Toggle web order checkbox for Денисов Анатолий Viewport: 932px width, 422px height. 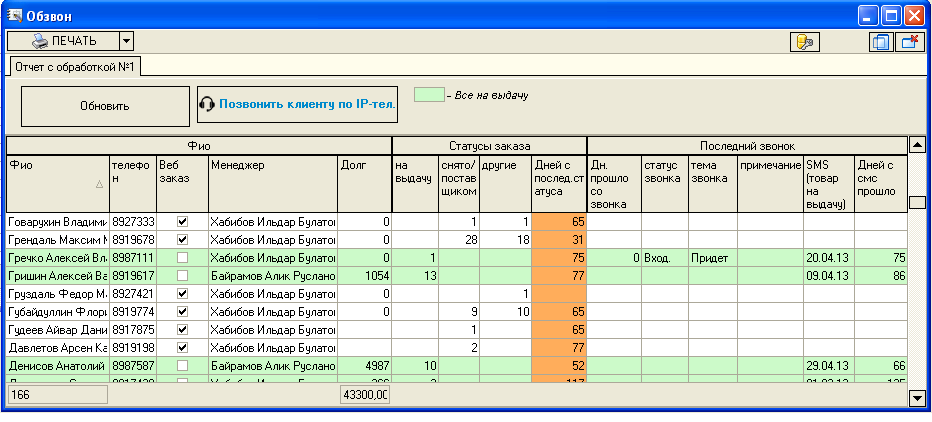click(x=181, y=366)
